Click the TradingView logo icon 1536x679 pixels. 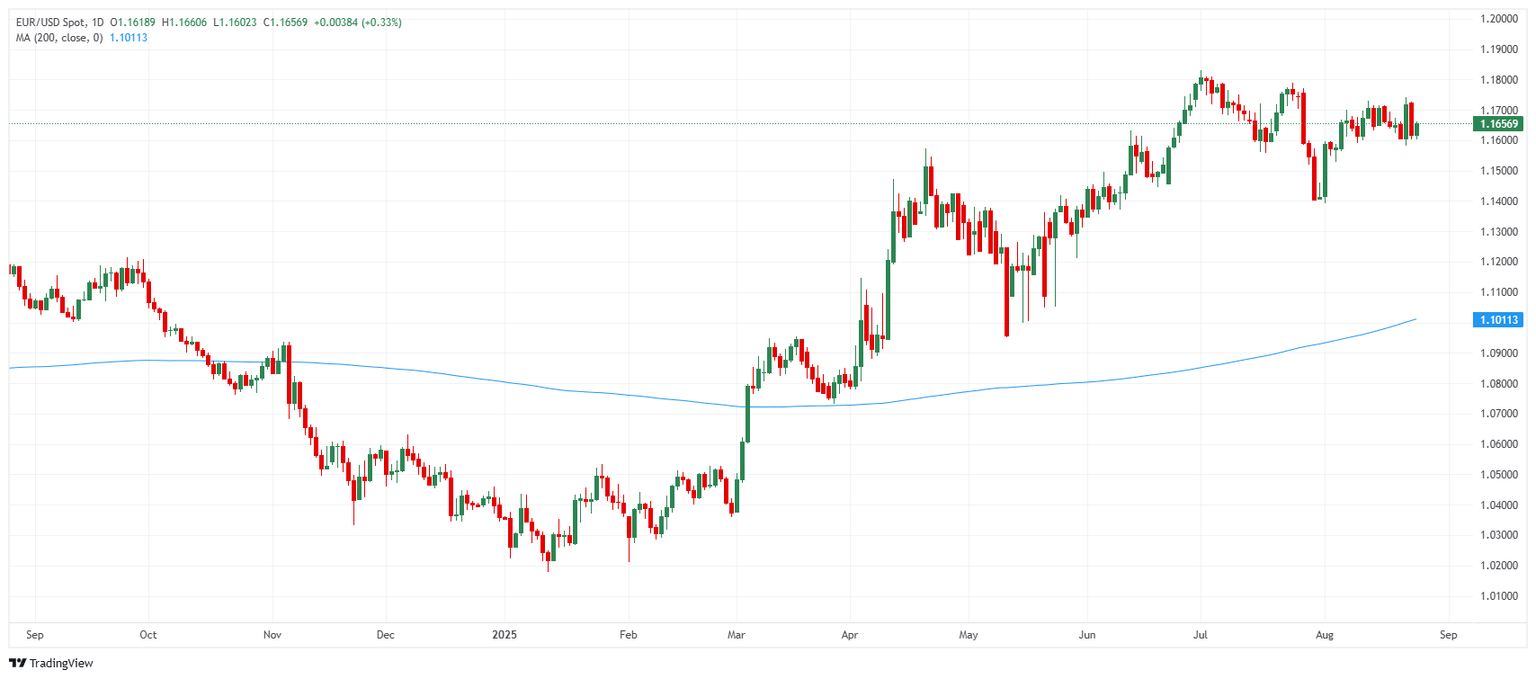click(x=16, y=663)
